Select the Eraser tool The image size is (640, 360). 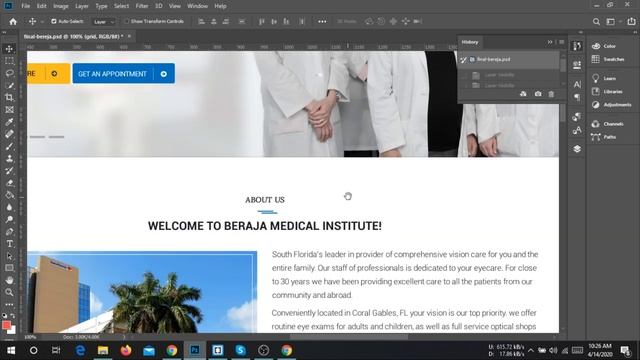pos(9,183)
